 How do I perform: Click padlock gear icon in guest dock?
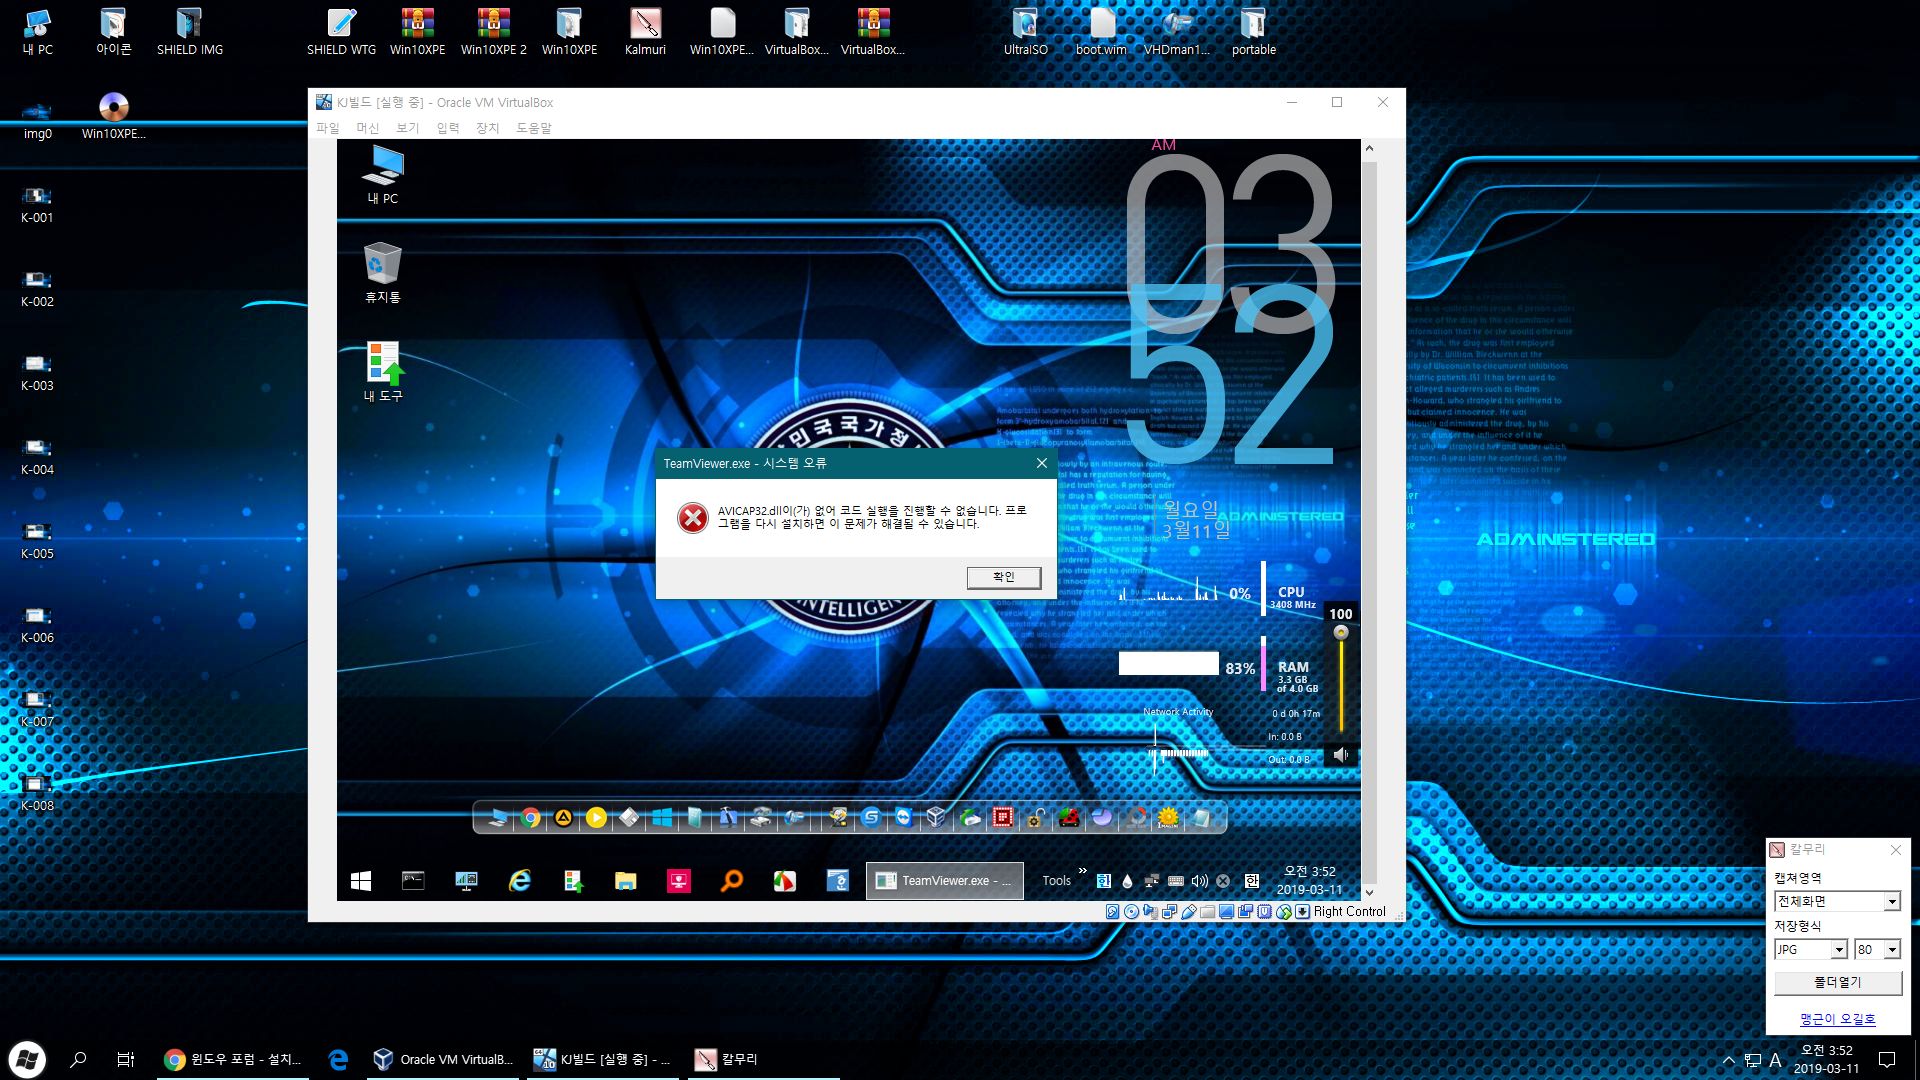click(x=1035, y=818)
